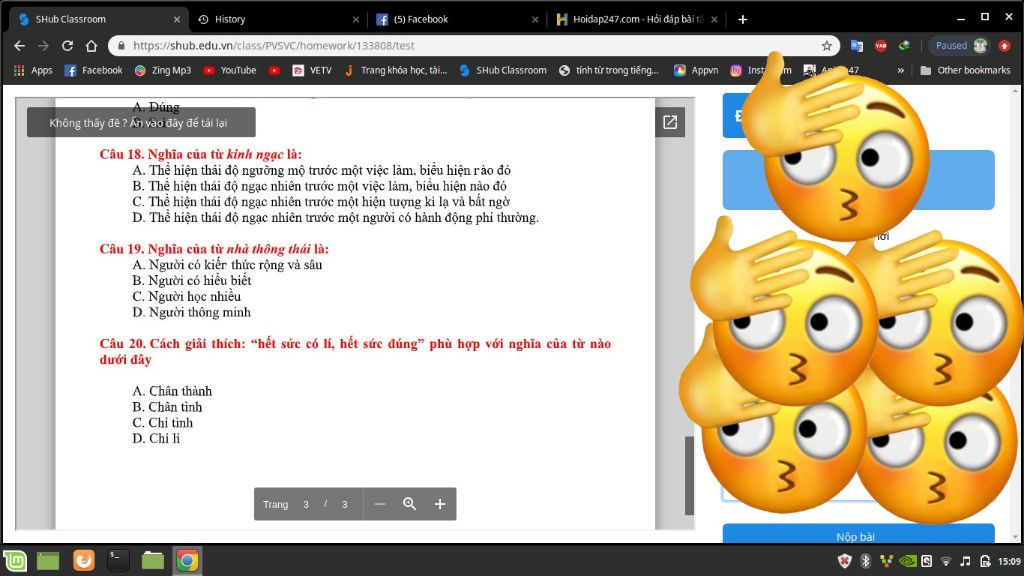Image resolution: width=1024 pixels, height=576 pixels.
Task: Open Terminal from the taskbar
Action: [x=118, y=560]
